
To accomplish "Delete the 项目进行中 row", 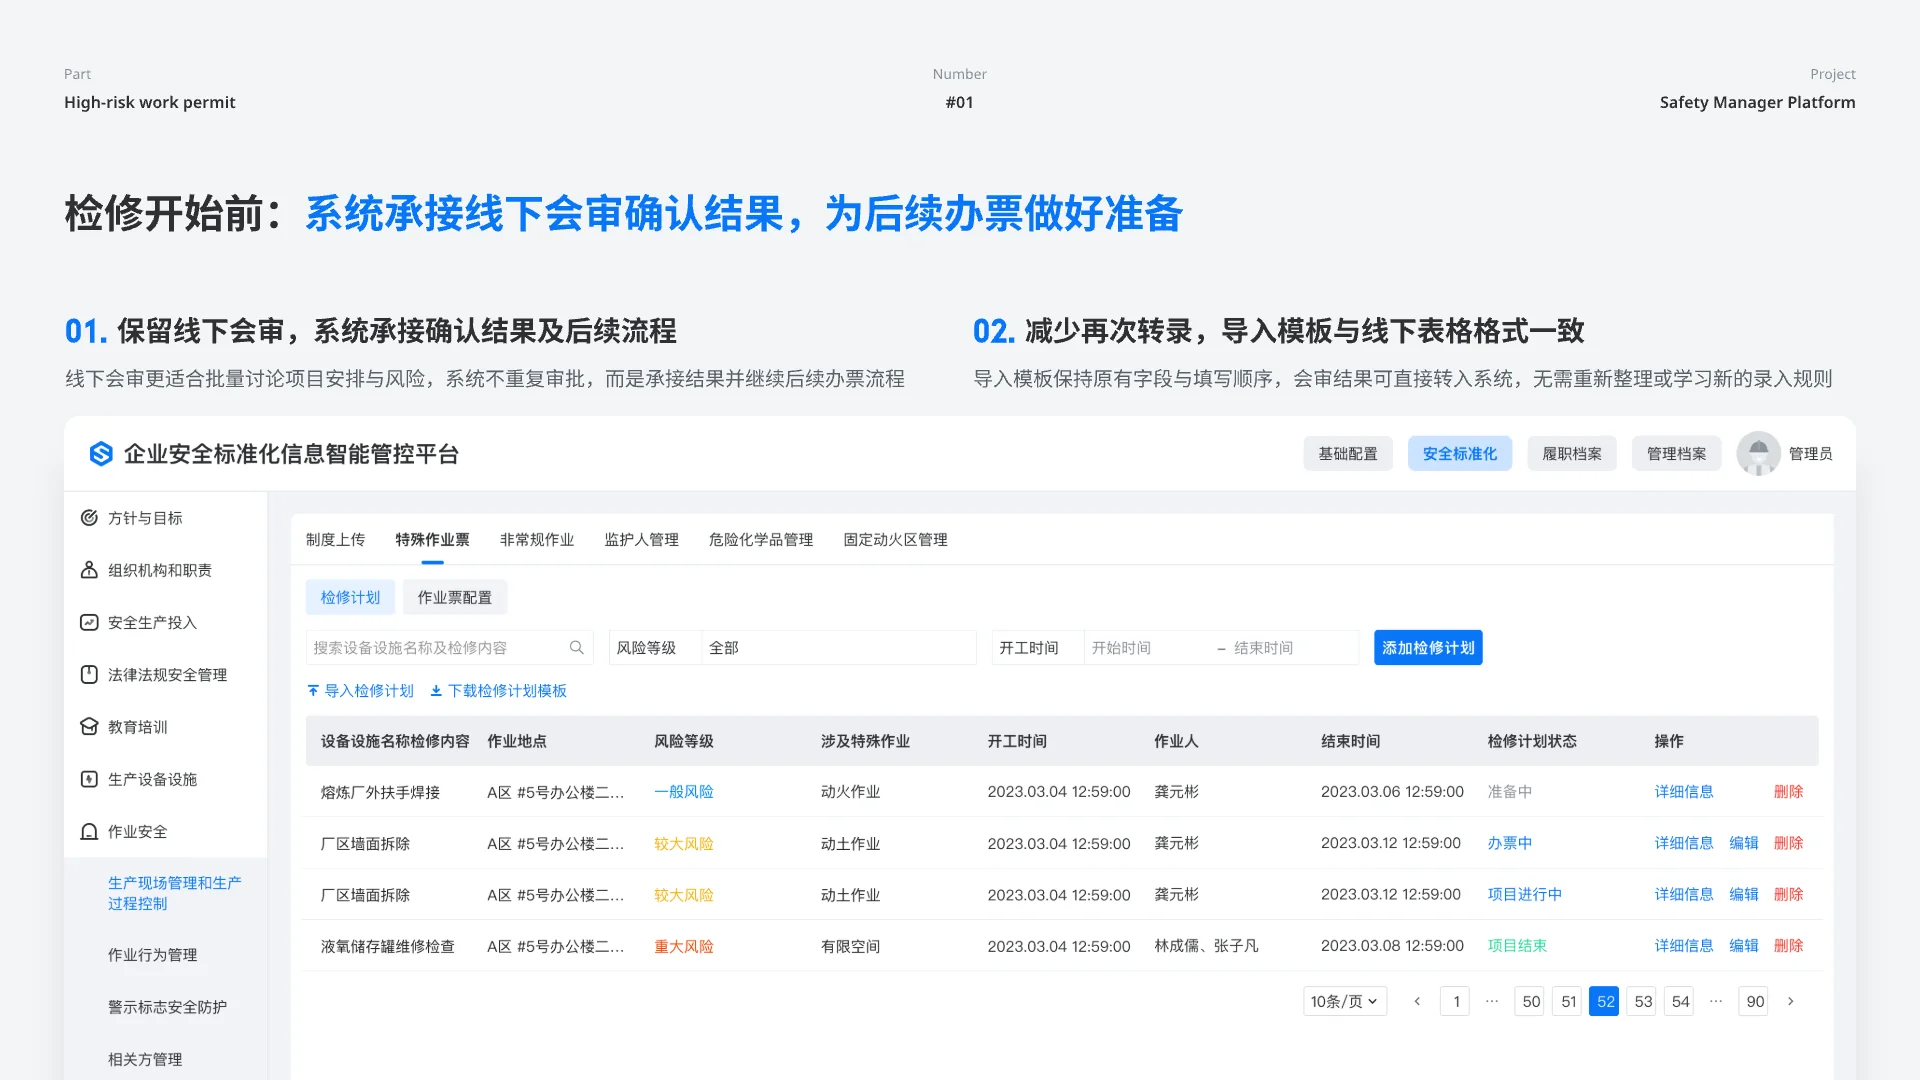I will (x=1788, y=895).
